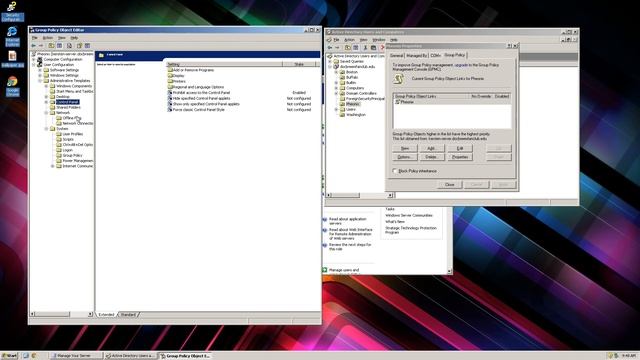
Task: Expand Software Settings under User Configuration
Action: point(40,70)
